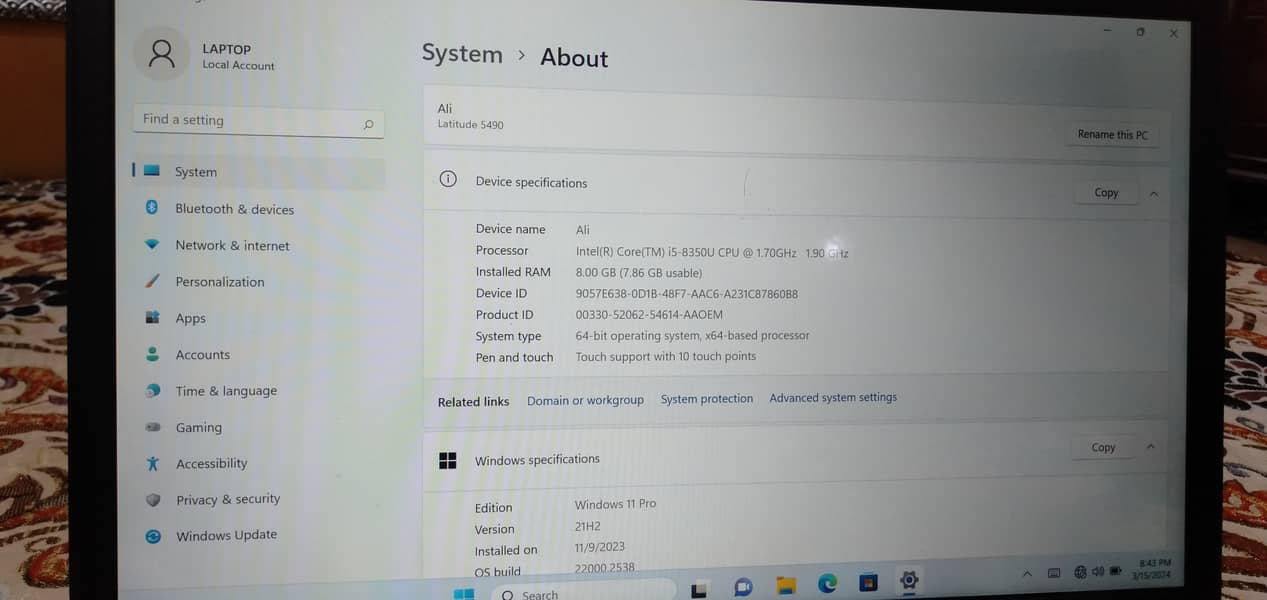Launch Microsoft Edge from taskbar
Viewport: 1267px width, 600px height.
tap(827, 583)
